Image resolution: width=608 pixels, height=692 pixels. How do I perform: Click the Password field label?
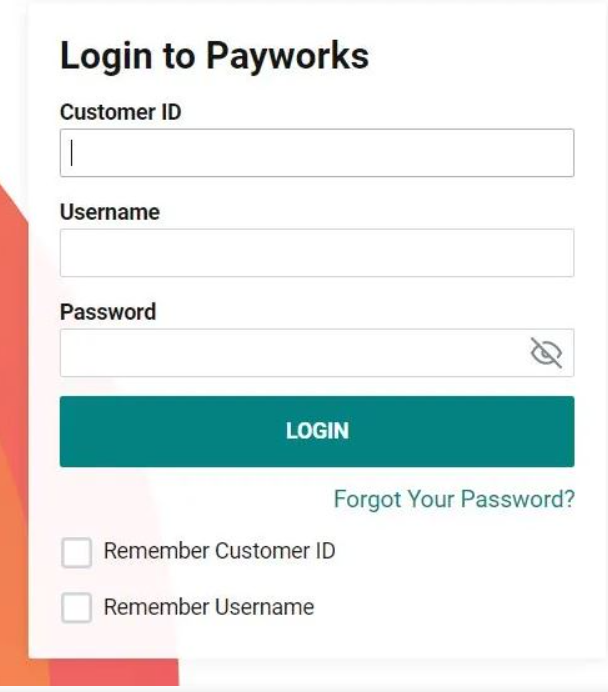108,312
